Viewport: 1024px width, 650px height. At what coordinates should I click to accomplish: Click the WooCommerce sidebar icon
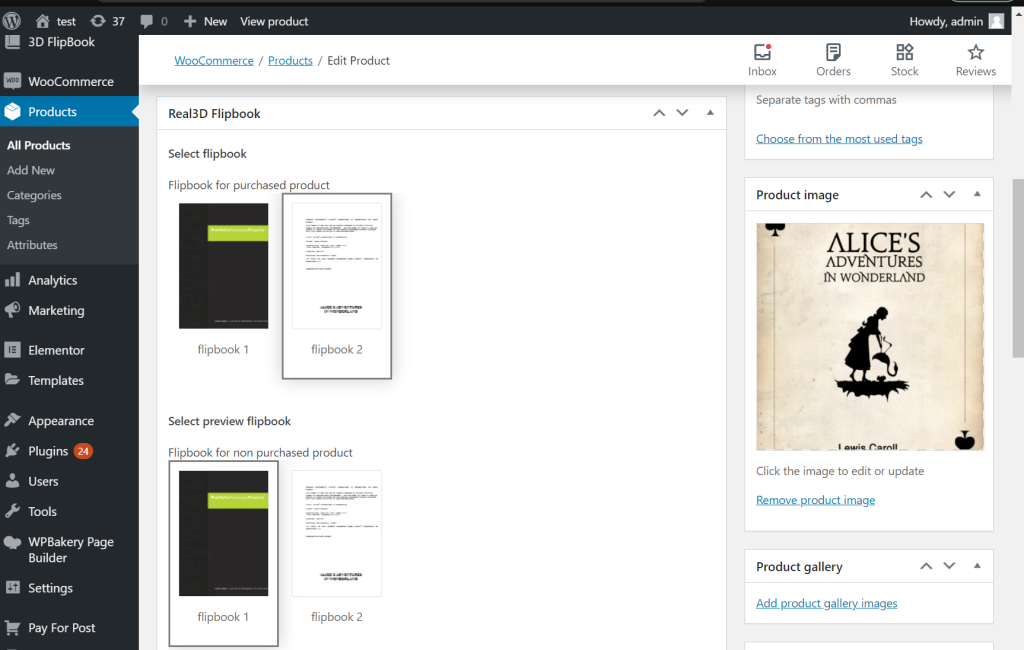point(12,81)
